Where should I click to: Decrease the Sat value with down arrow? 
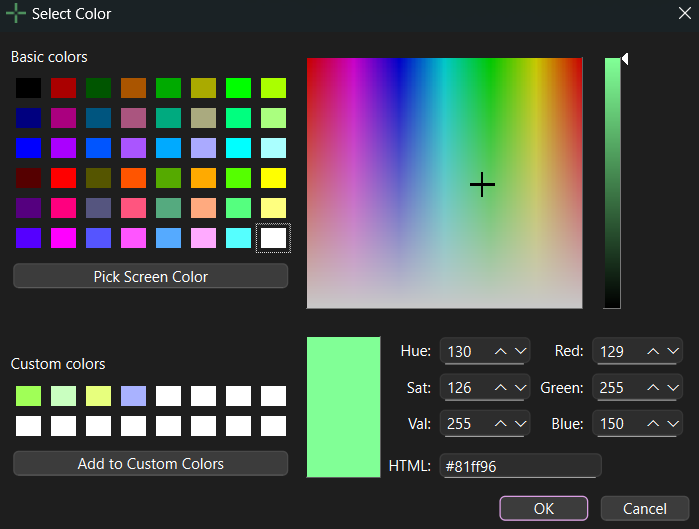[x=520, y=387]
